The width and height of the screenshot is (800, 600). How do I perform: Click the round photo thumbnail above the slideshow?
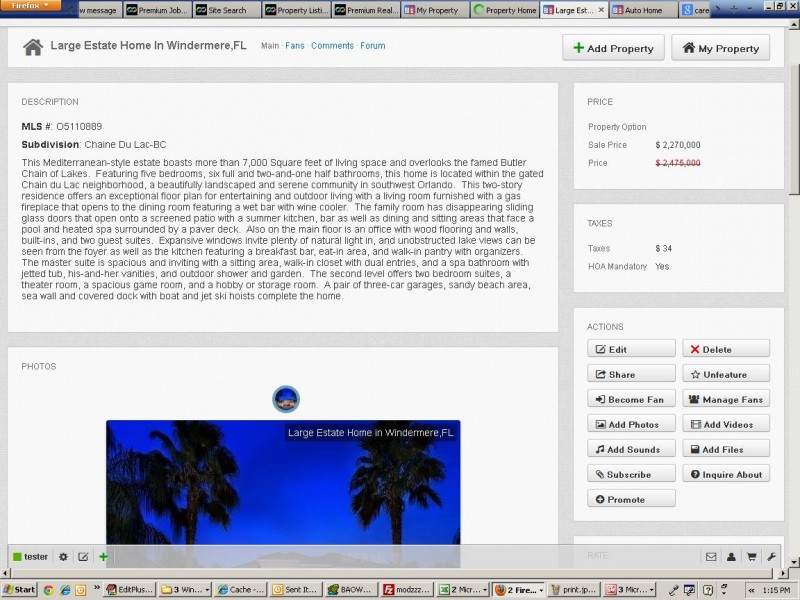pos(286,399)
